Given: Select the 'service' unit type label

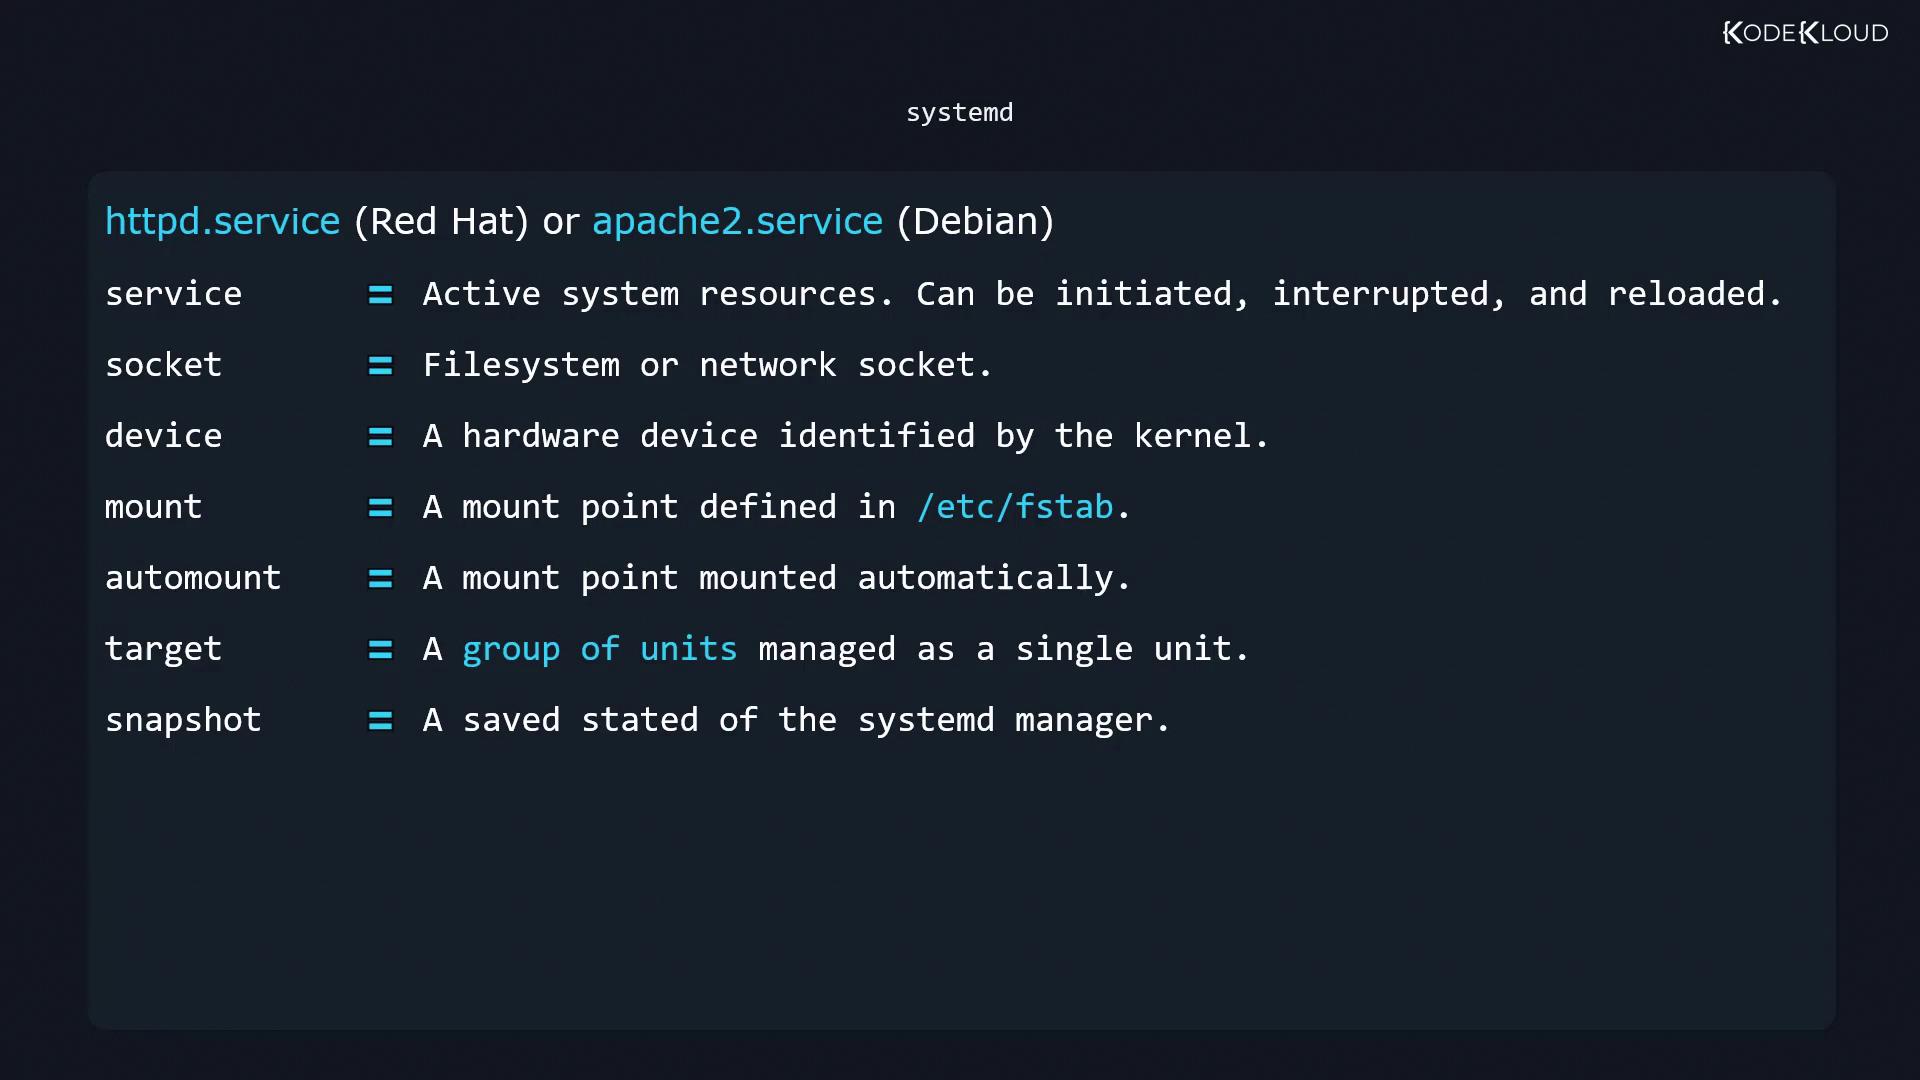Looking at the screenshot, I should [x=173, y=294].
